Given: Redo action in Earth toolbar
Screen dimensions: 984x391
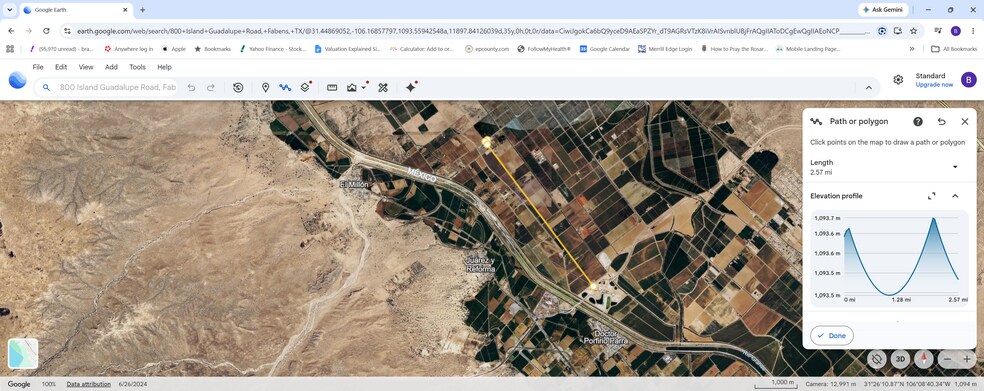Looking at the screenshot, I should [x=211, y=88].
